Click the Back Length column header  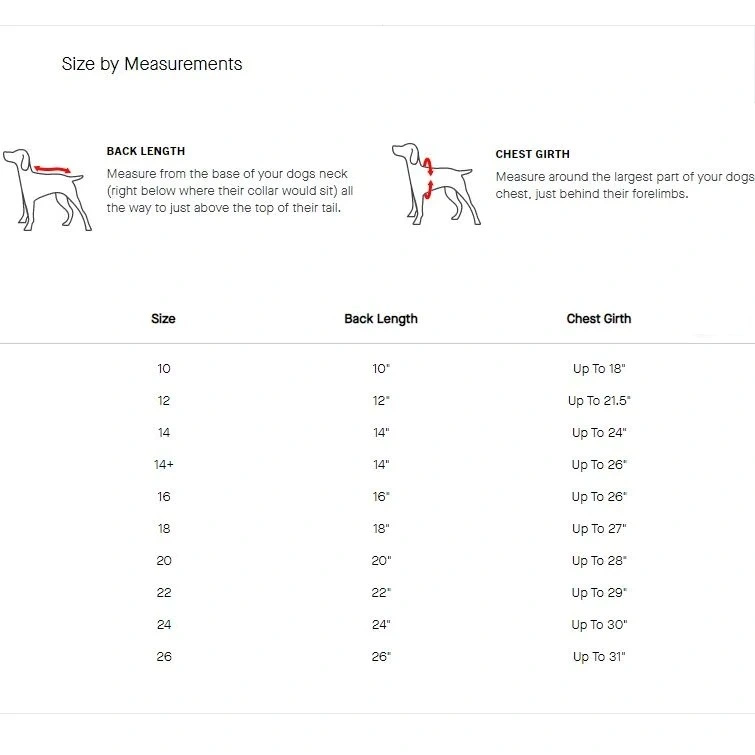click(381, 319)
